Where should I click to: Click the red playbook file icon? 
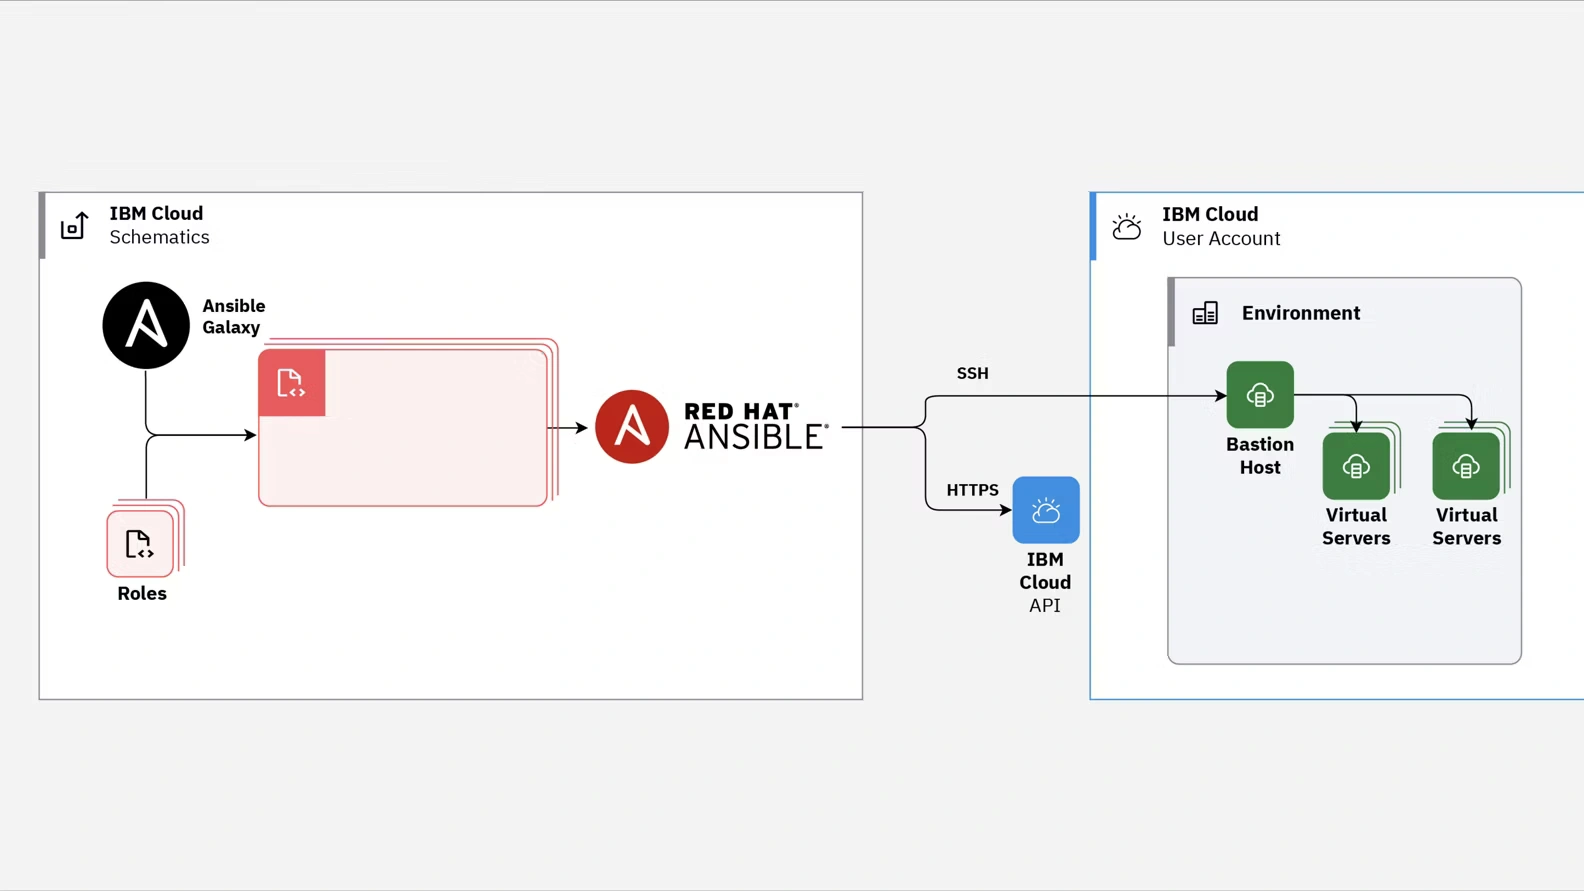[x=291, y=383]
